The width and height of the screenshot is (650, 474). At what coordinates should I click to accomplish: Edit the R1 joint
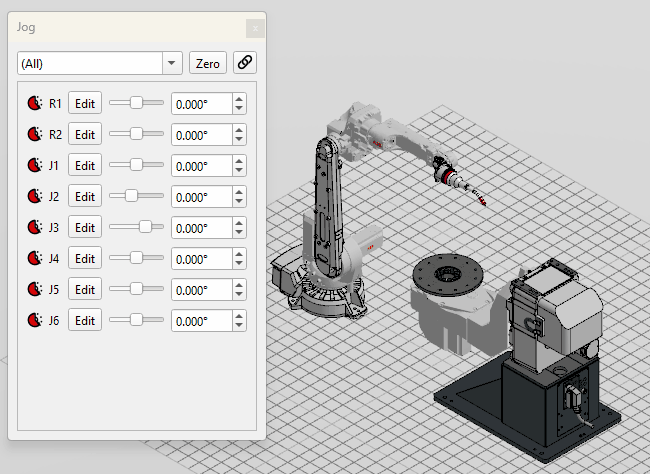(85, 103)
